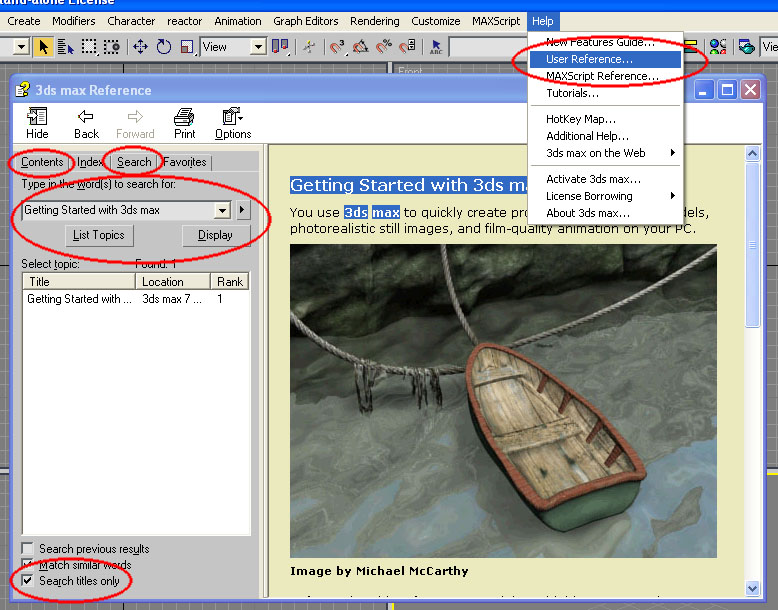Activate Select and Rotate tool

pyautogui.click(x=164, y=47)
